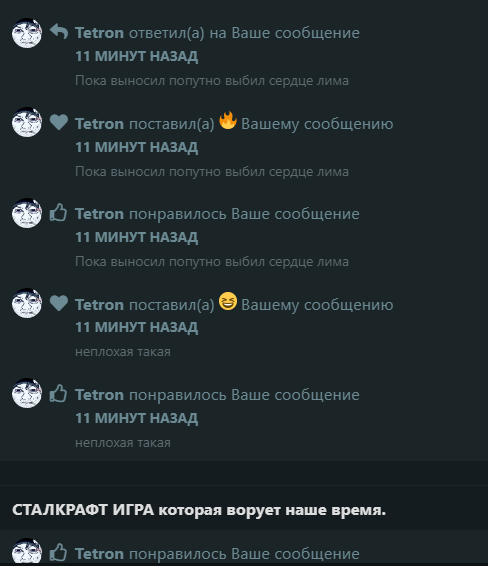This screenshot has width=488, height=566.
Task: Click the reply arrow icon in first notification
Action: point(59,31)
